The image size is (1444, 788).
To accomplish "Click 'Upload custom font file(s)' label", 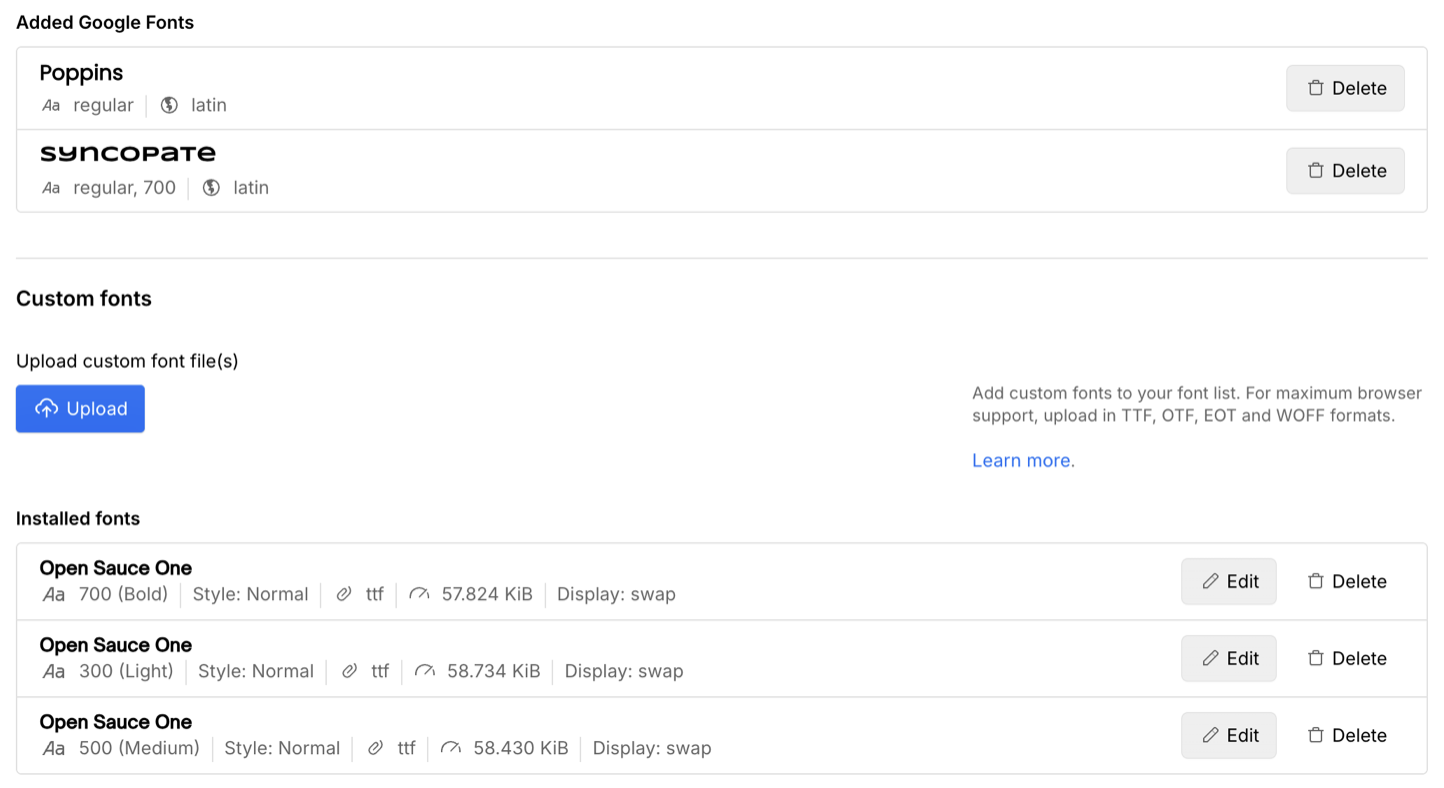I will point(127,361).
